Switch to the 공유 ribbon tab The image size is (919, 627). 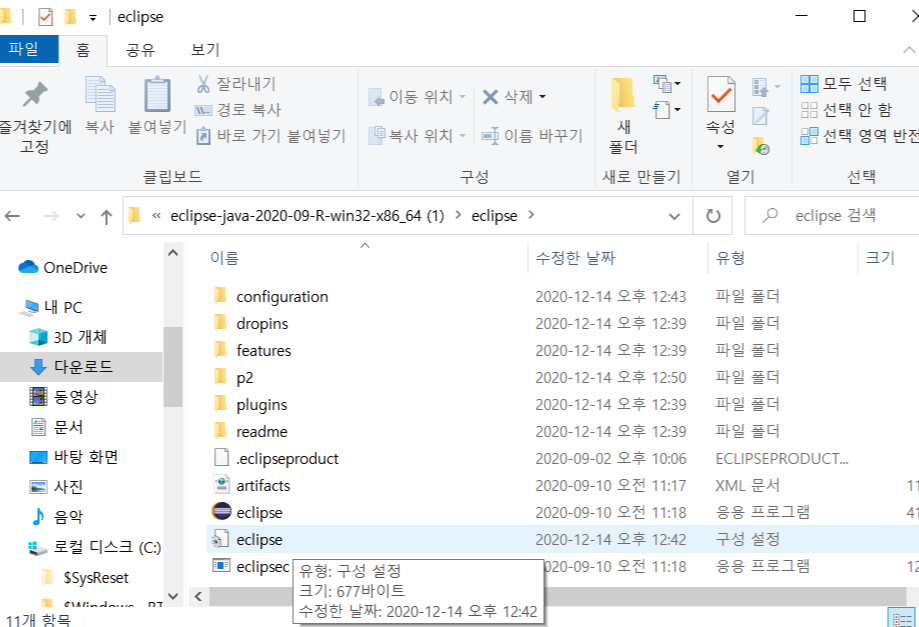click(x=140, y=50)
